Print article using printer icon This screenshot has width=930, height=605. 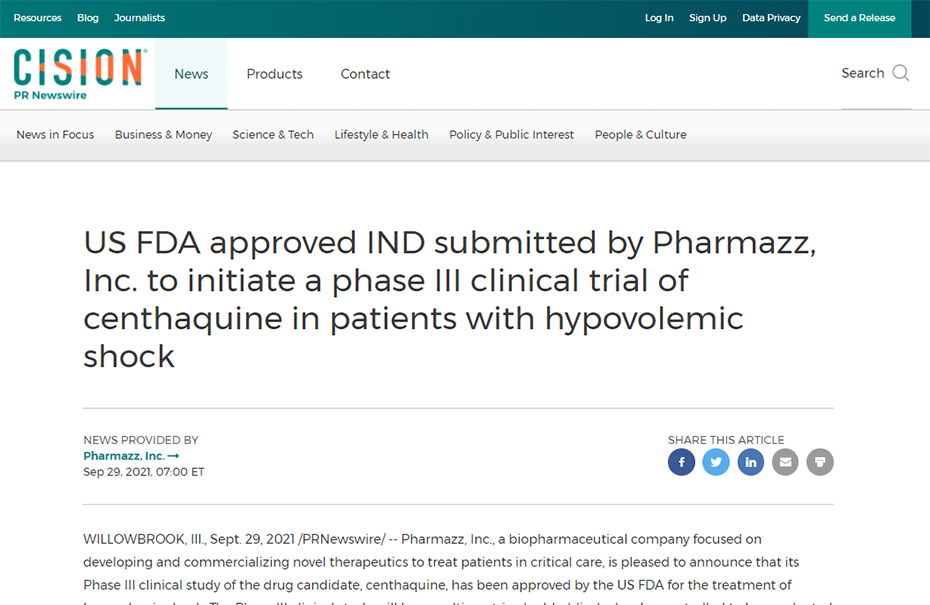point(820,462)
